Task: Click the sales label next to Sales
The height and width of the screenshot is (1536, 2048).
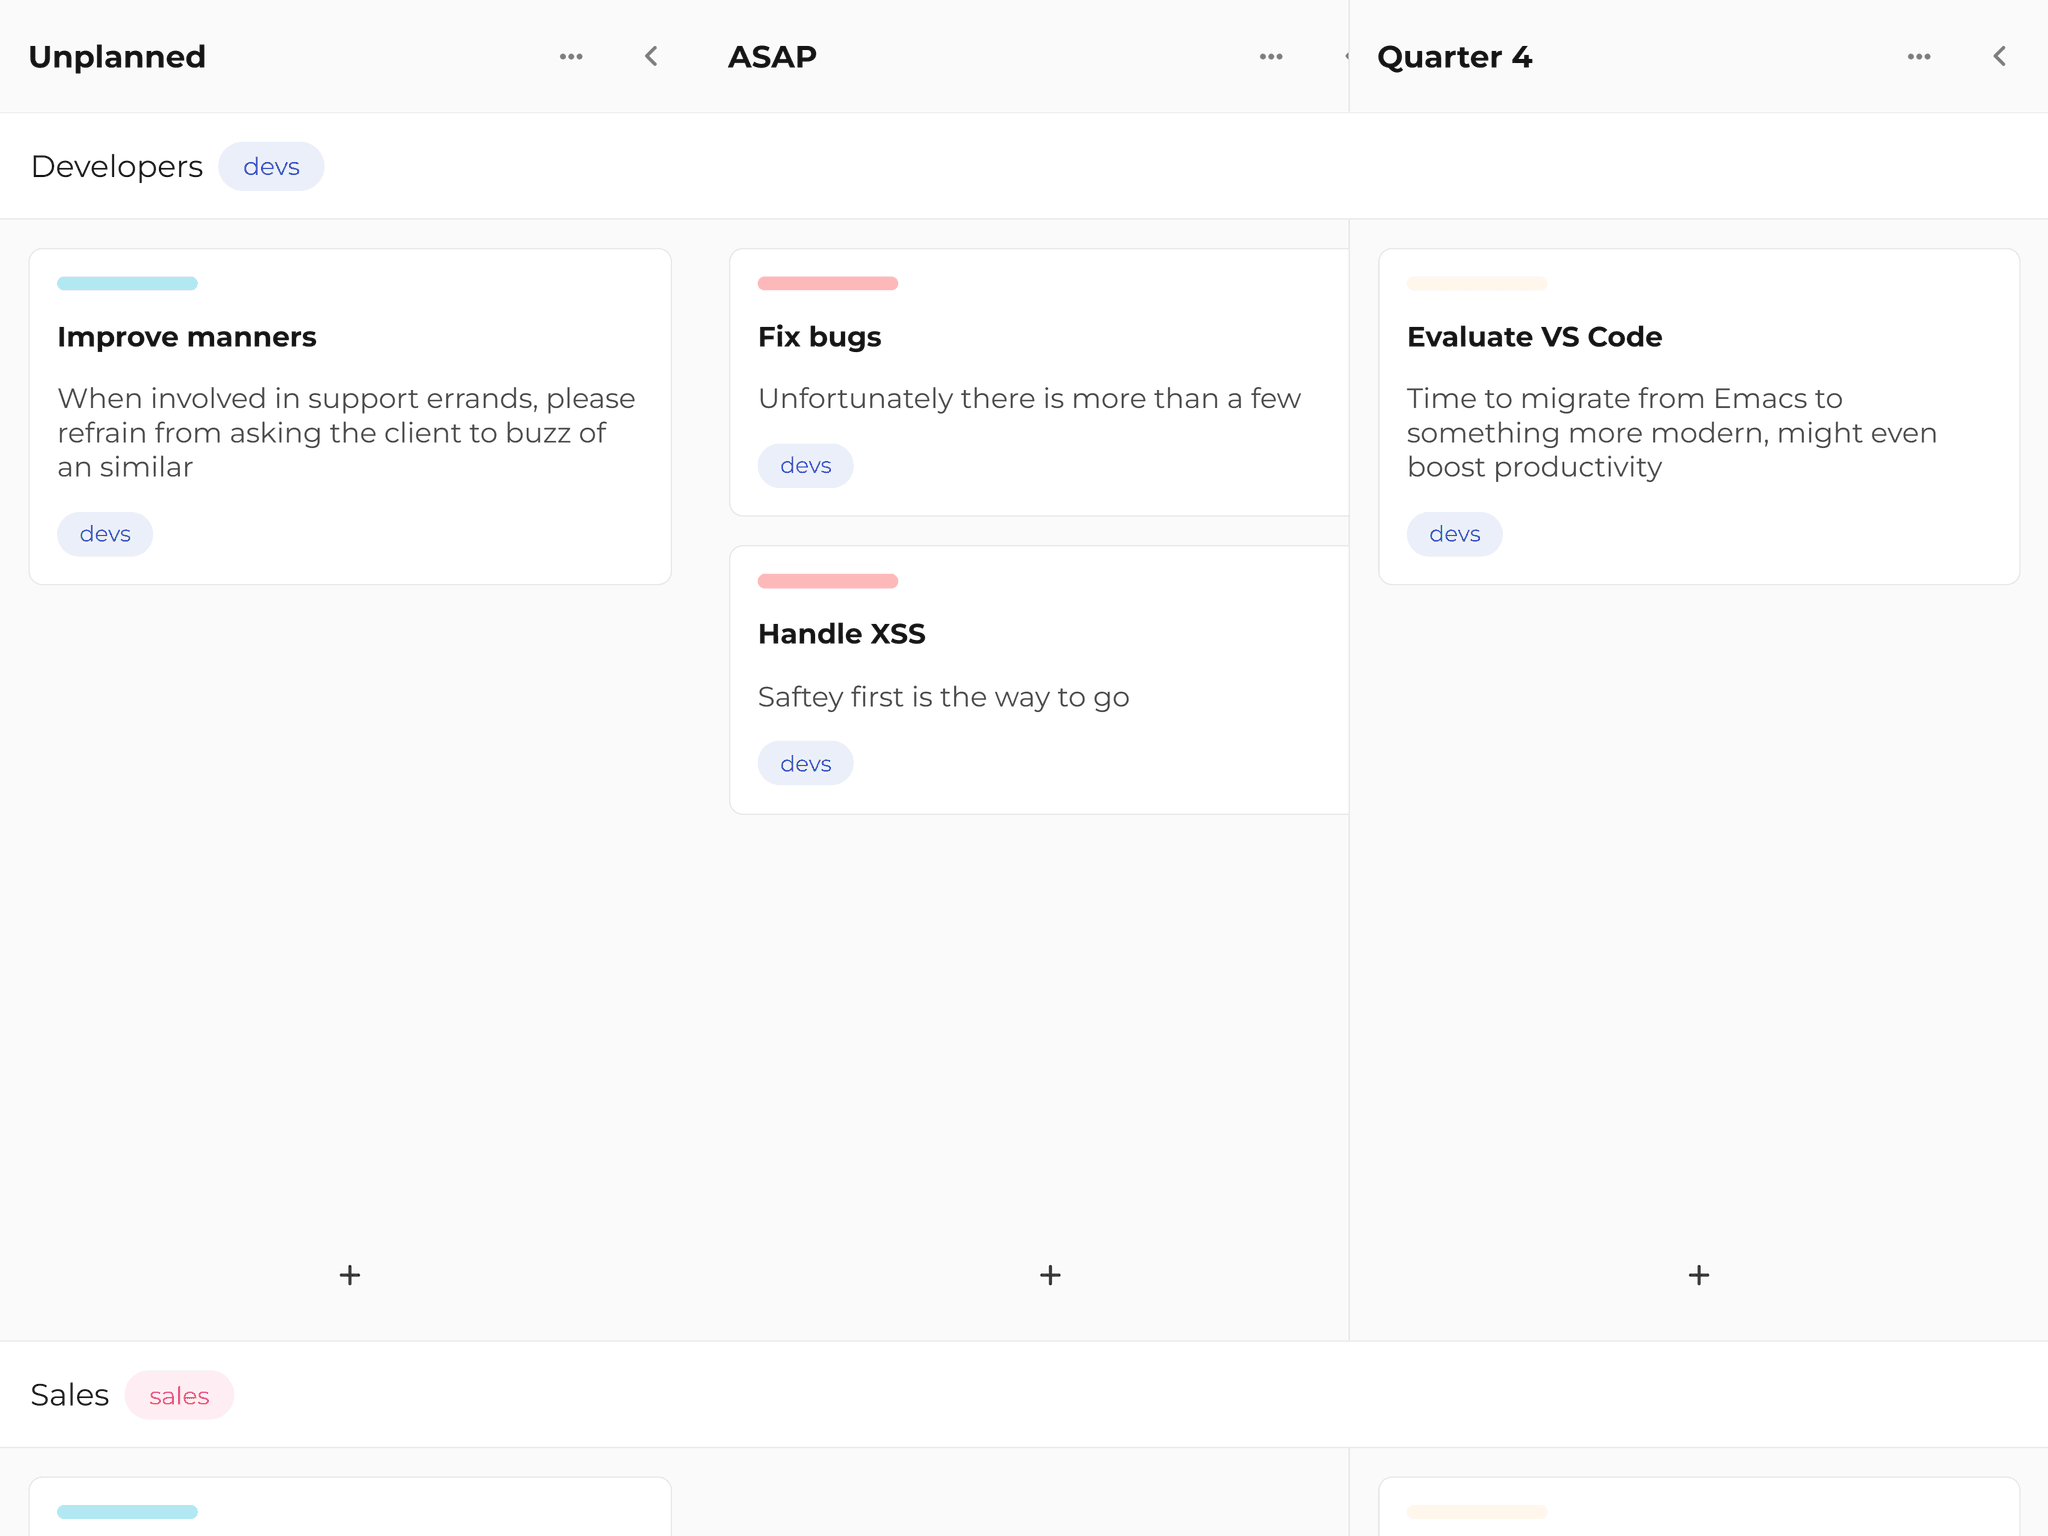Action: click(179, 1395)
